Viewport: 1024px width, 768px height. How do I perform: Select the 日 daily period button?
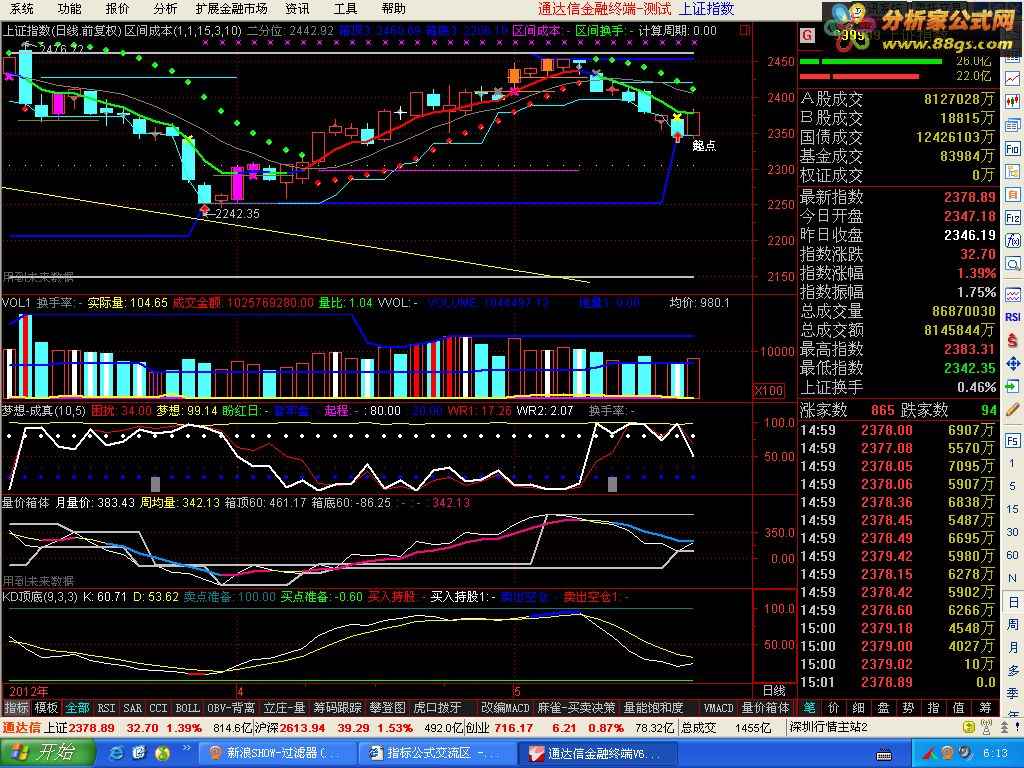coord(1013,602)
